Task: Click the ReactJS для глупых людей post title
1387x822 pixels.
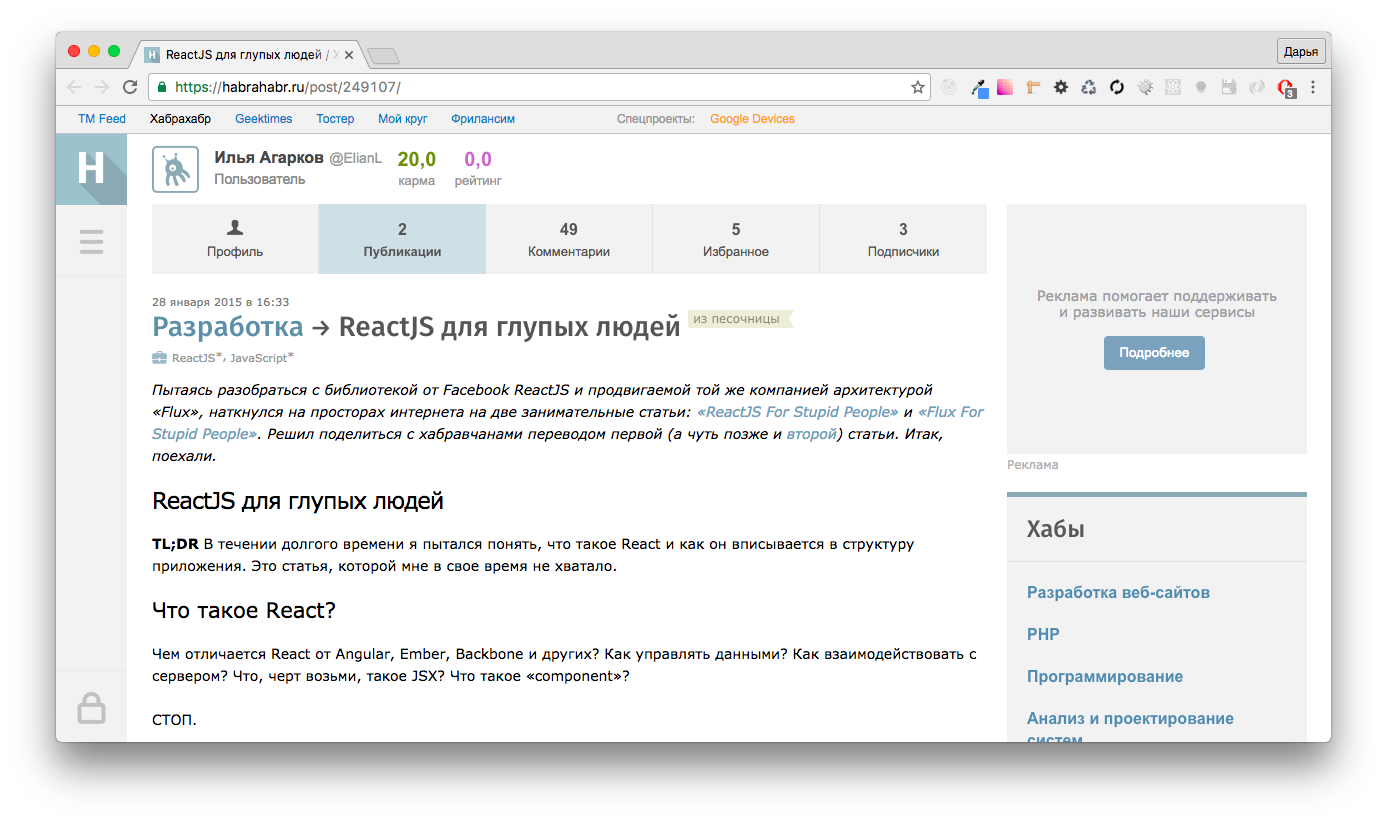Action: point(510,326)
